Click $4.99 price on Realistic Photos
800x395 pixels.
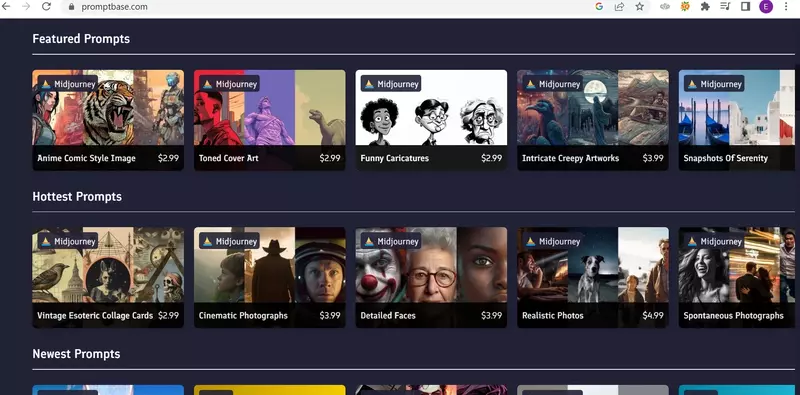(x=653, y=315)
